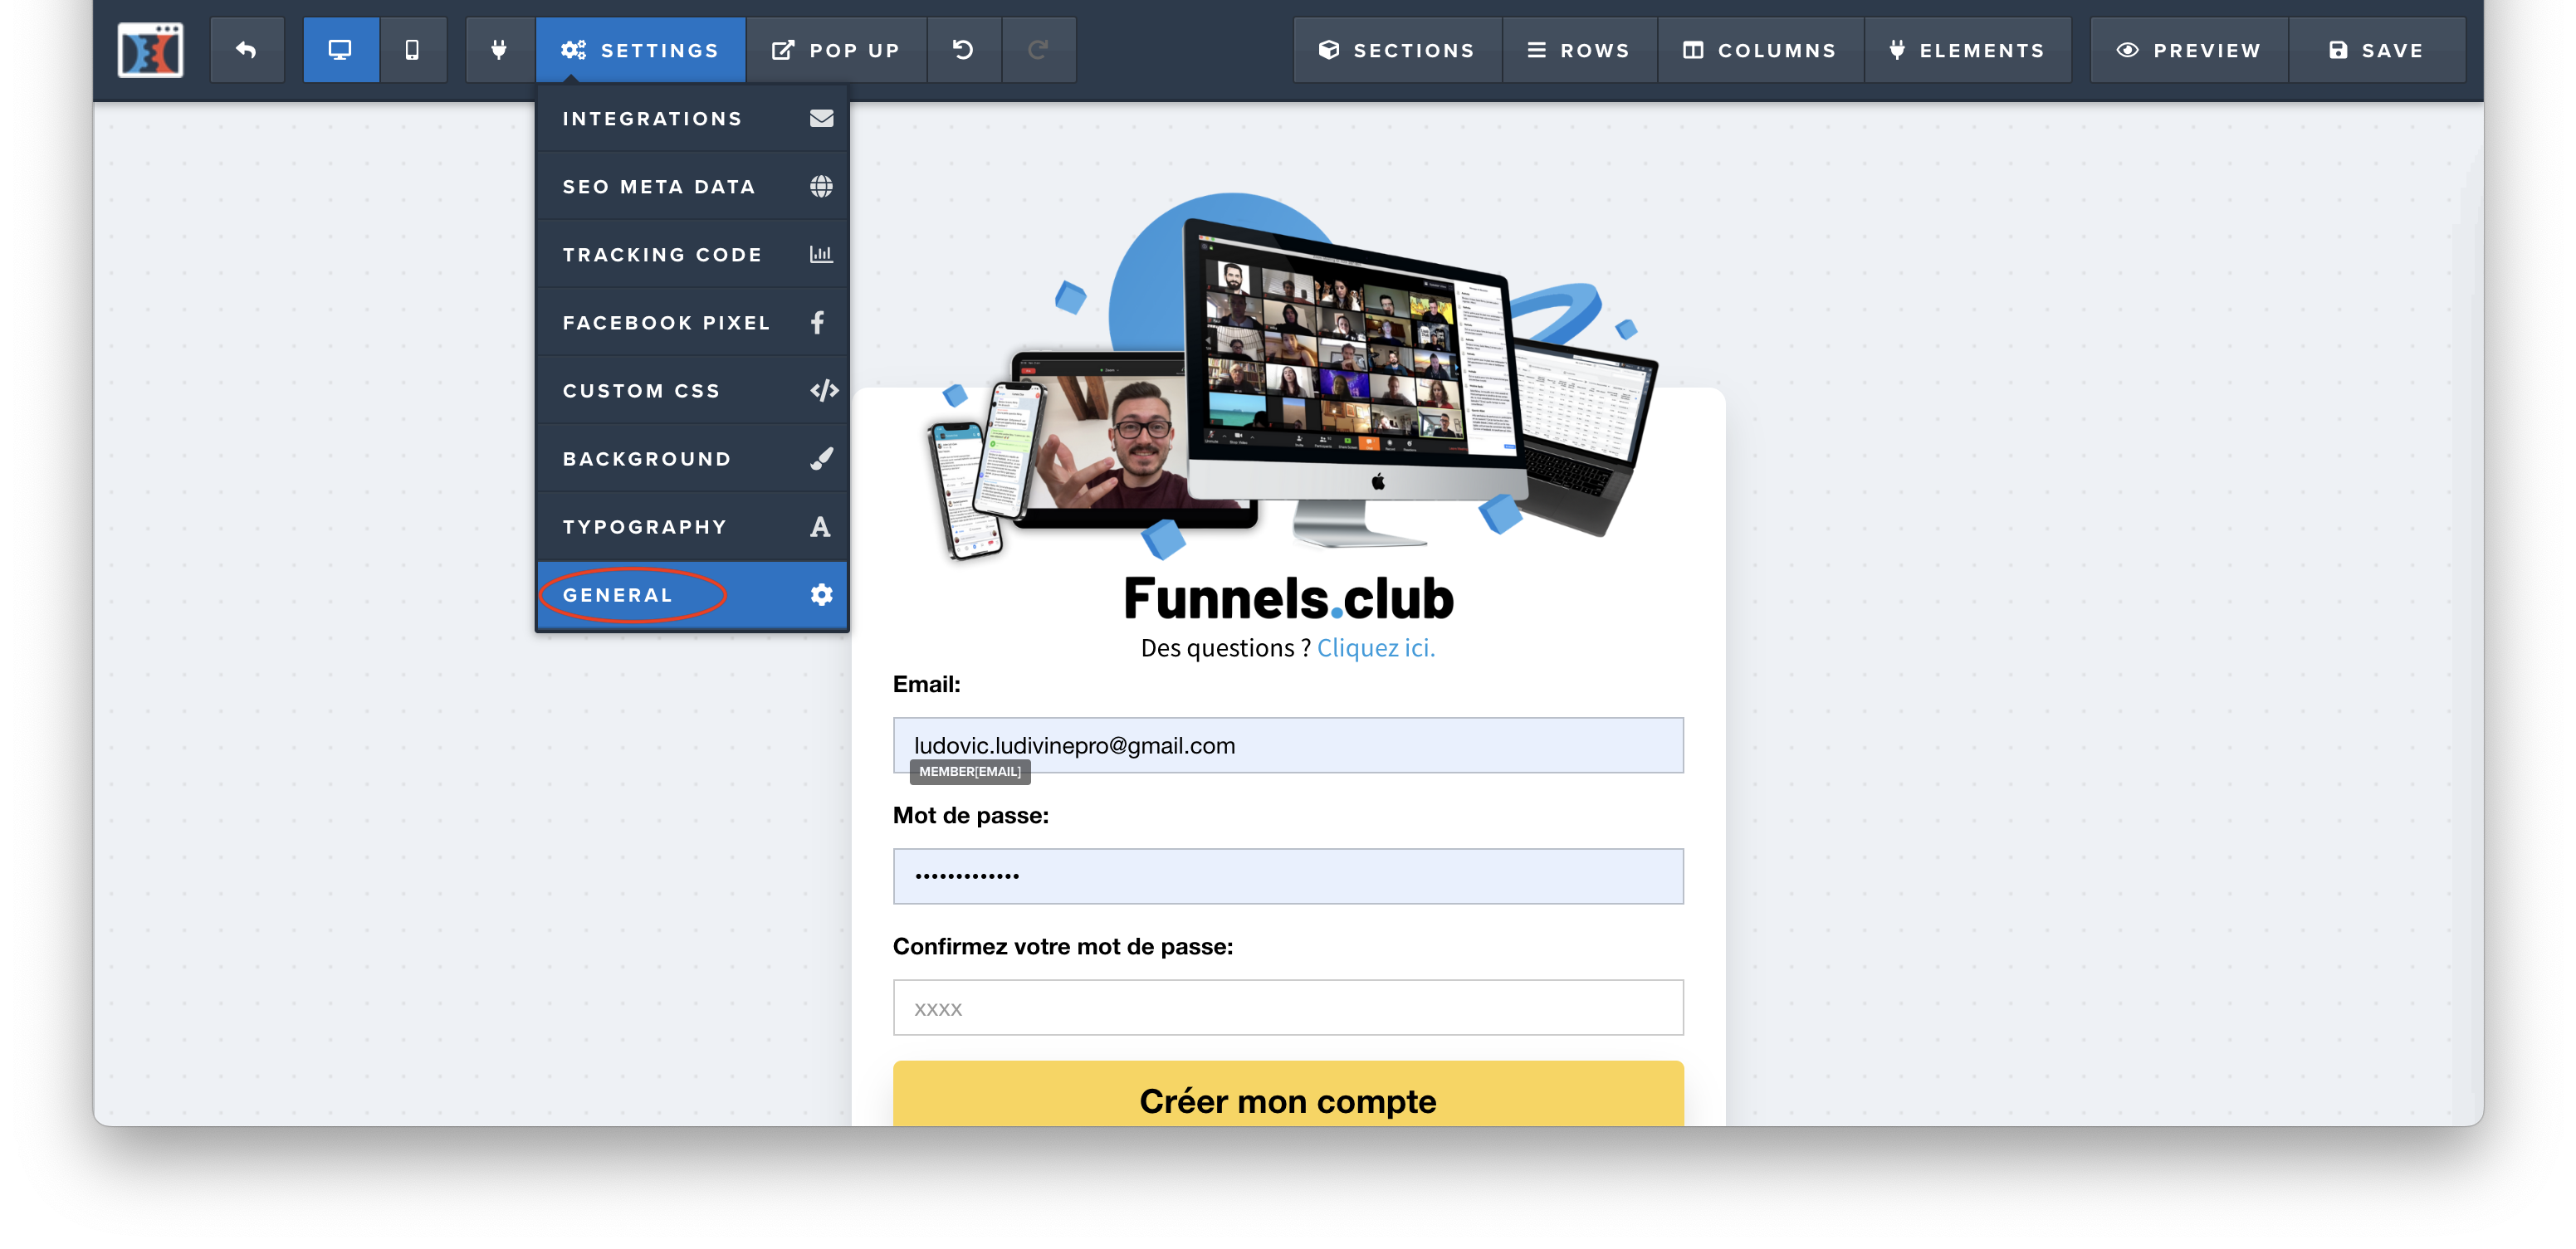This screenshot has width=2576, height=1249.
Task: Click the ClickFunnels logo icon
Action: coord(150,50)
